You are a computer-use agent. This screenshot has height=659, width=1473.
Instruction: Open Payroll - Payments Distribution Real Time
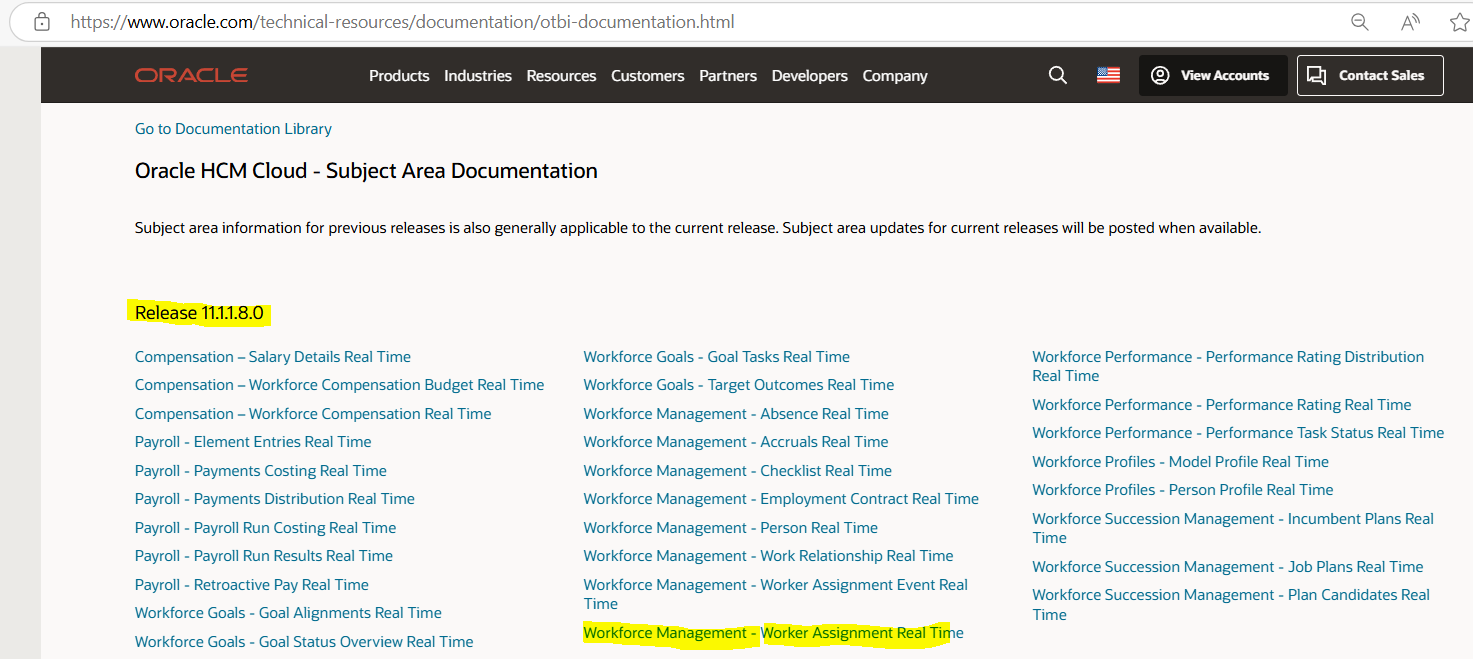pyautogui.click(x=275, y=499)
